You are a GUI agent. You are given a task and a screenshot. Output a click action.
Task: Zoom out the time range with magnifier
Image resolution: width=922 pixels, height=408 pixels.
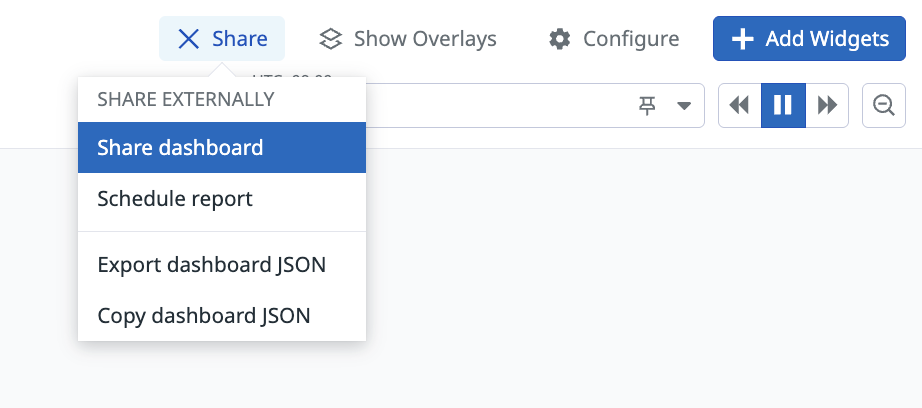884,106
